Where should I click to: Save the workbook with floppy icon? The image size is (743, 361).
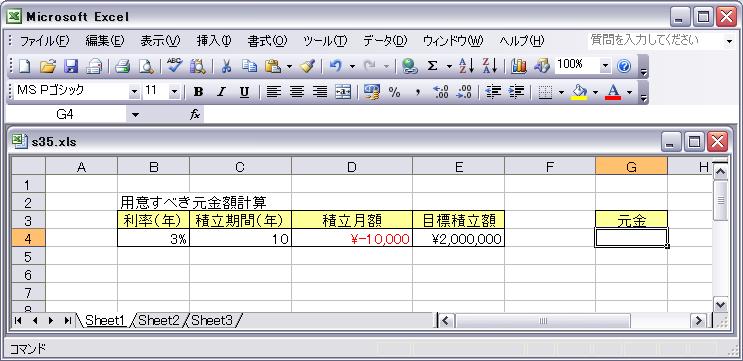tap(71, 67)
